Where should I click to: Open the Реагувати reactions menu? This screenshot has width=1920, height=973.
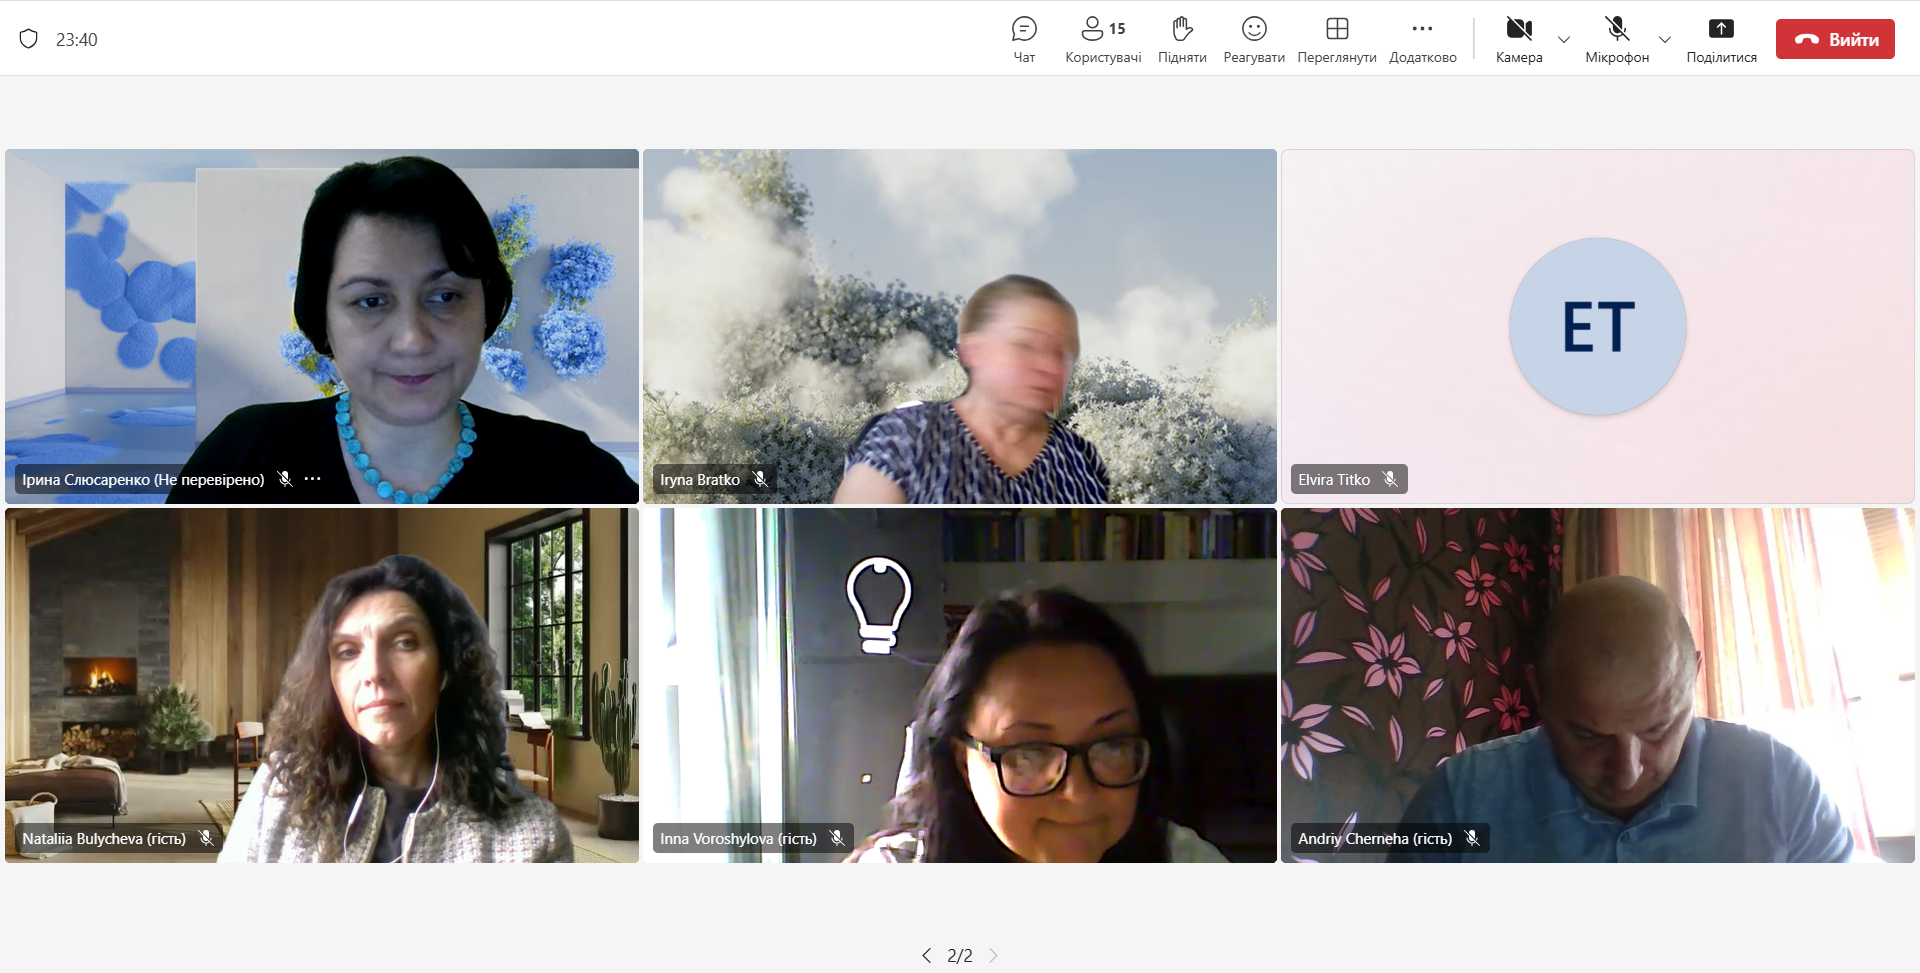click(x=1254, y=39)
